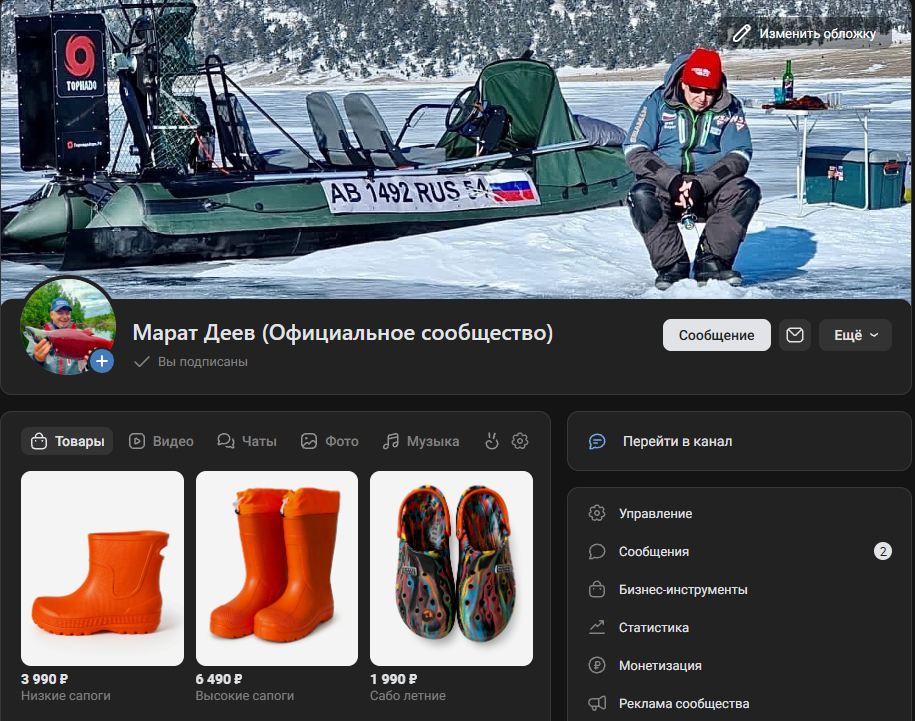Open Бизнес-инструменты menu entry
Screen dimensions: 915x721
739,590
